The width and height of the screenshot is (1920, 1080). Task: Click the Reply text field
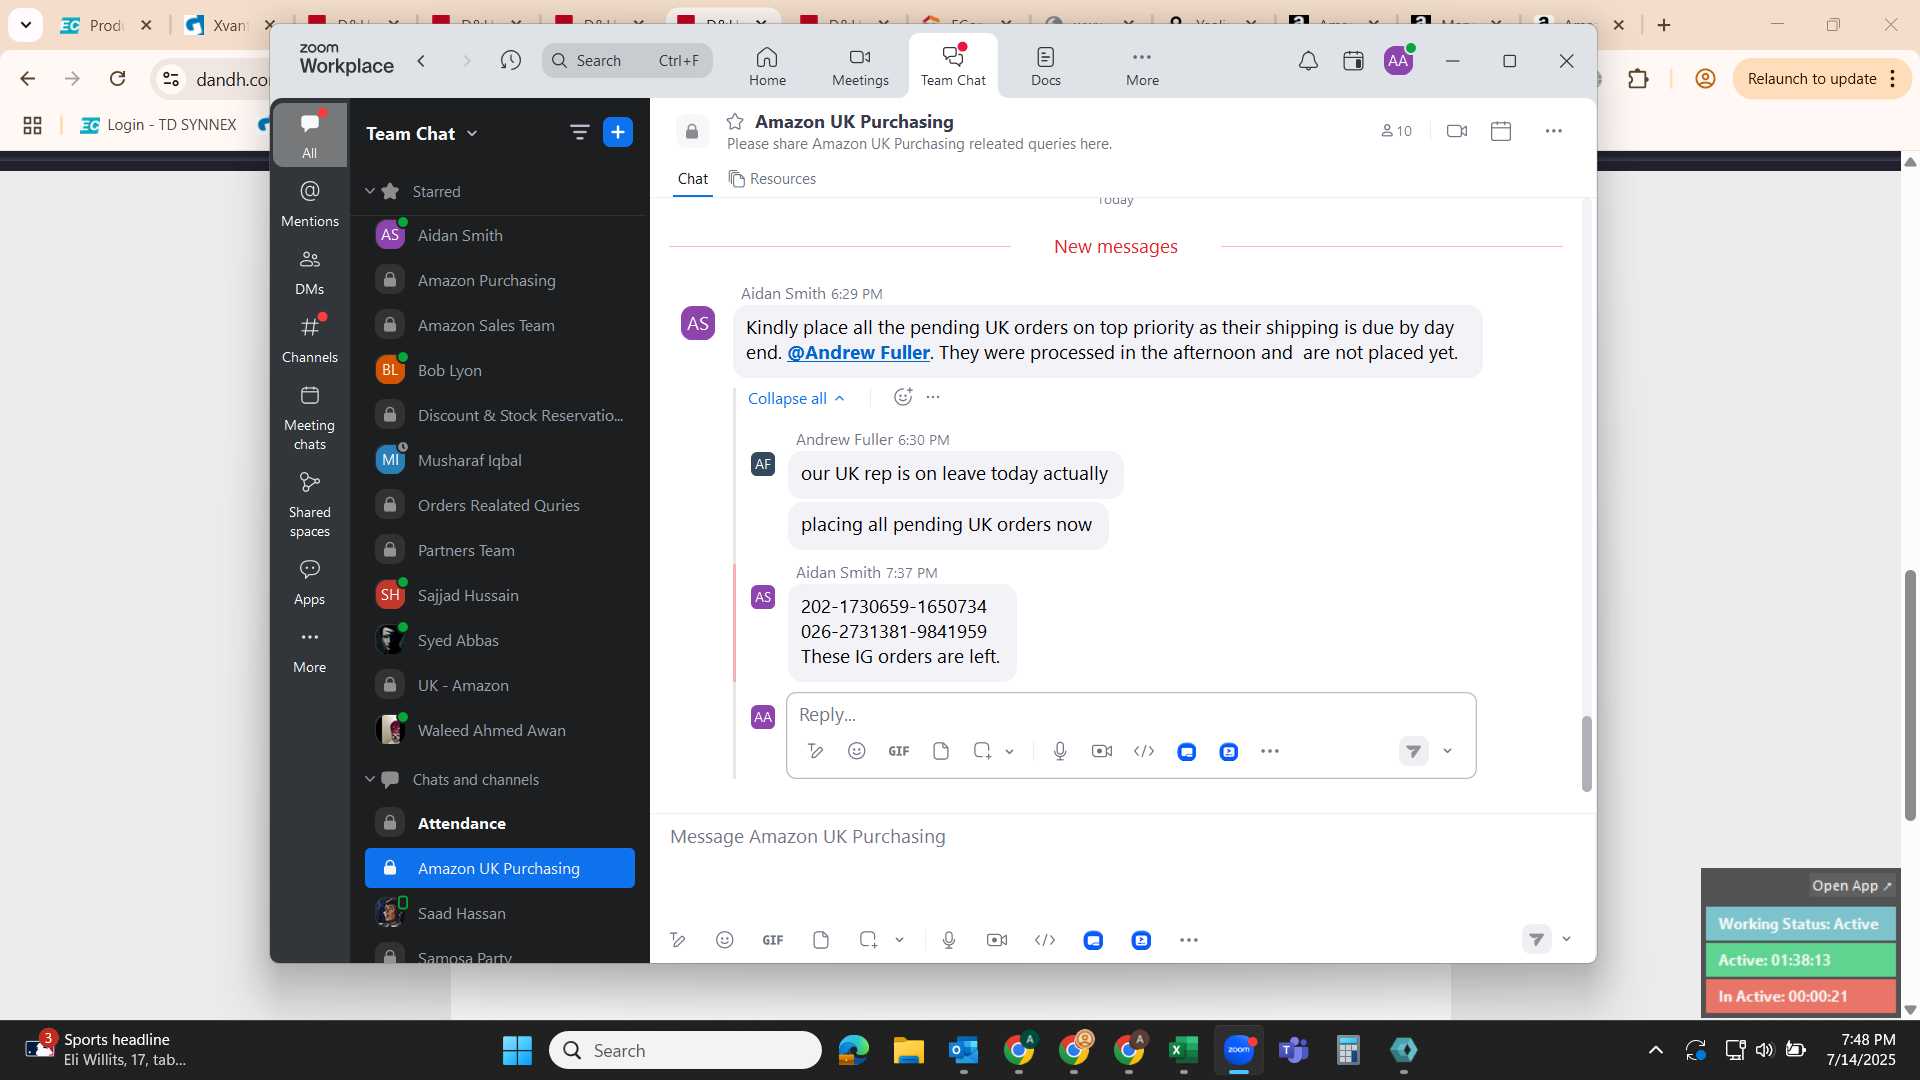(1130, 715)
